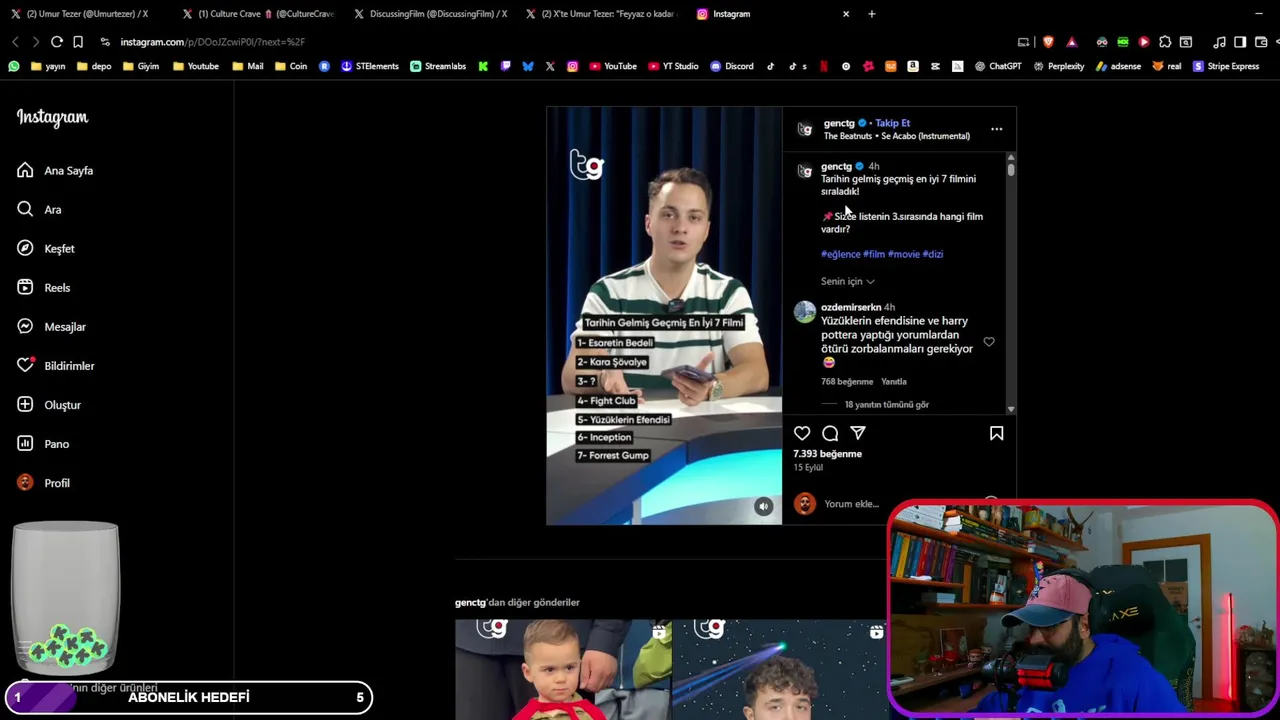This screenshot has width=1280, height=720.
Task: Open the Perplexity bookmark
Action: (x=1058, y=66)
